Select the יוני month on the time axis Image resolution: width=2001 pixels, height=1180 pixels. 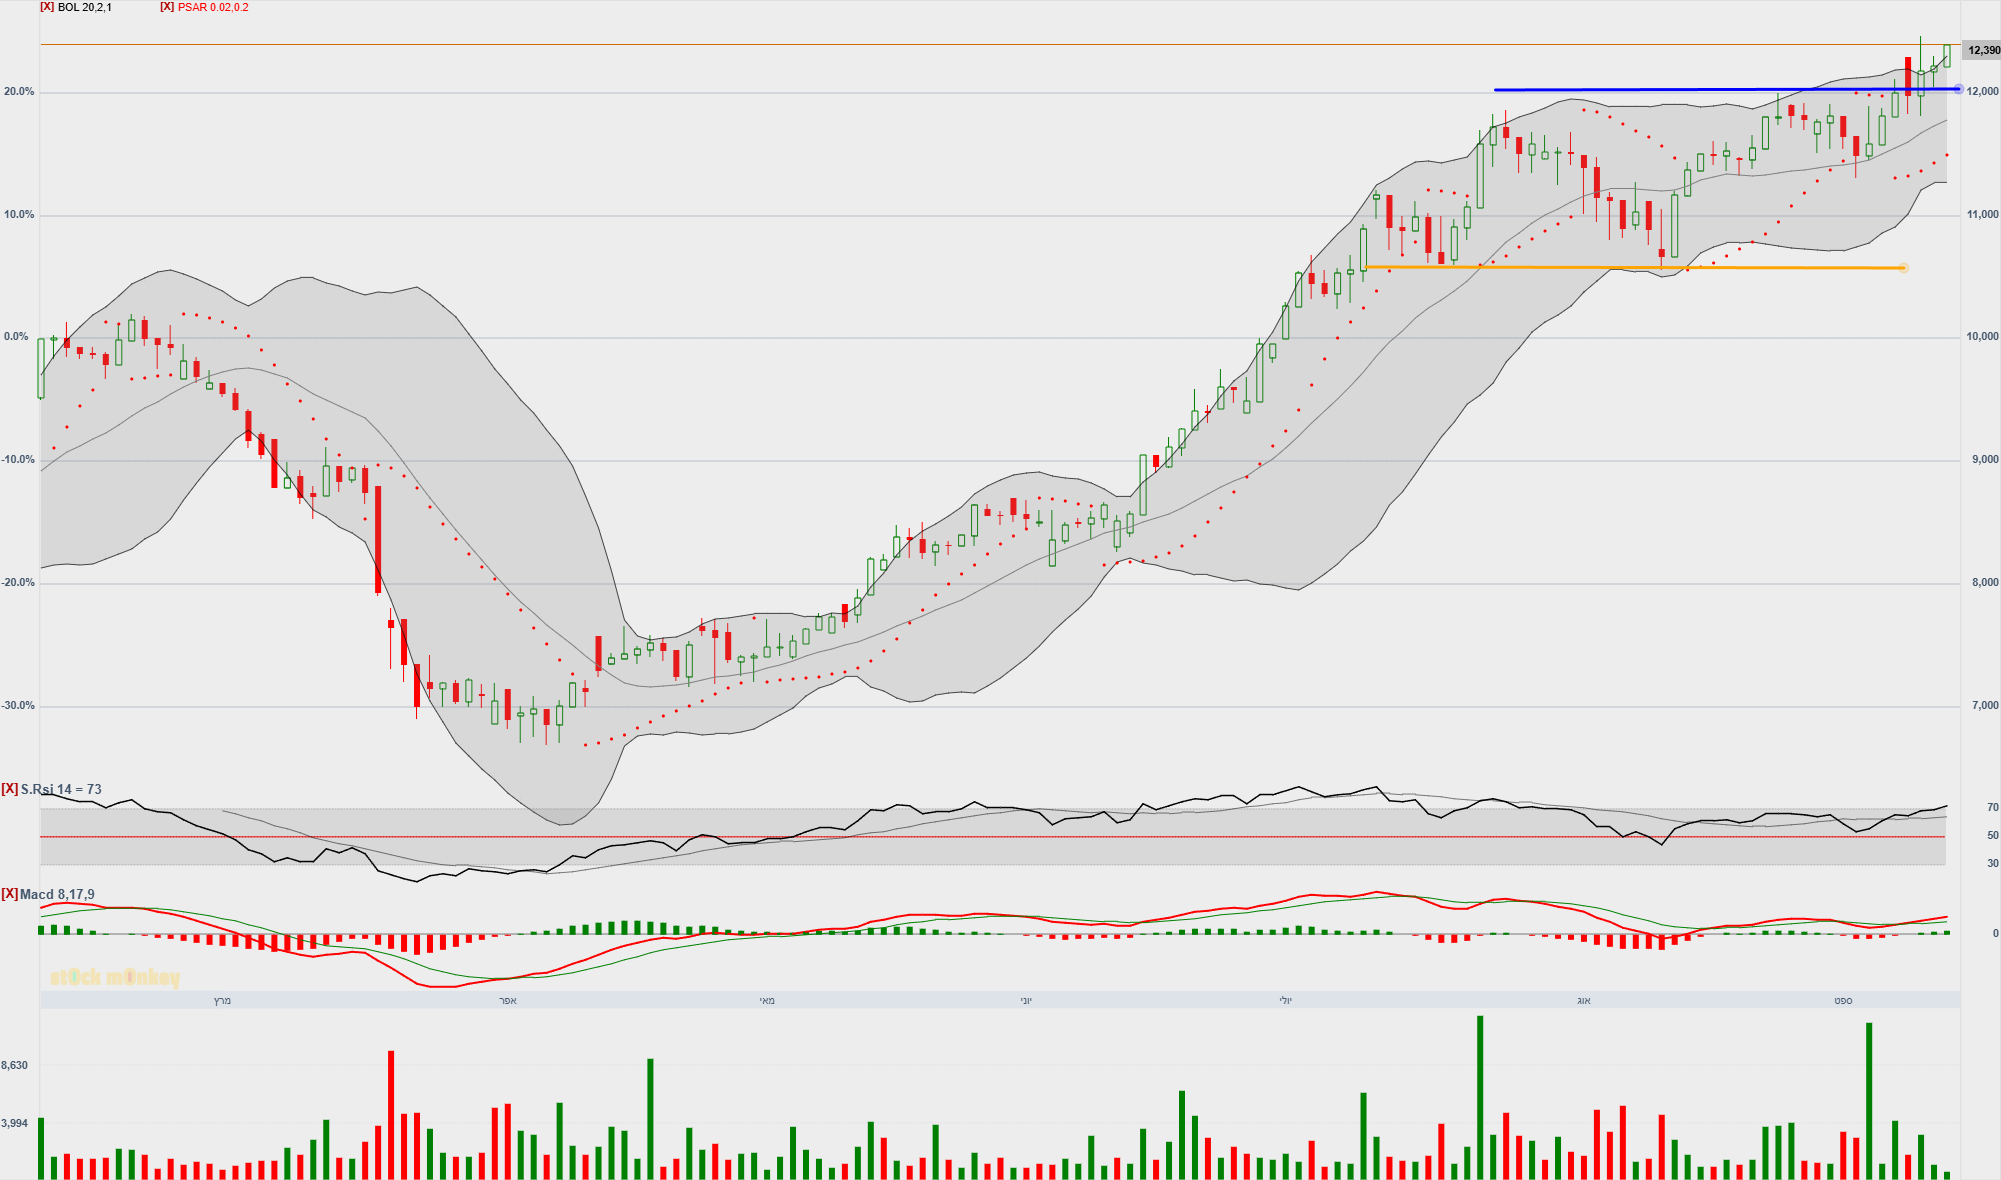click(x=1026, y=1001)
